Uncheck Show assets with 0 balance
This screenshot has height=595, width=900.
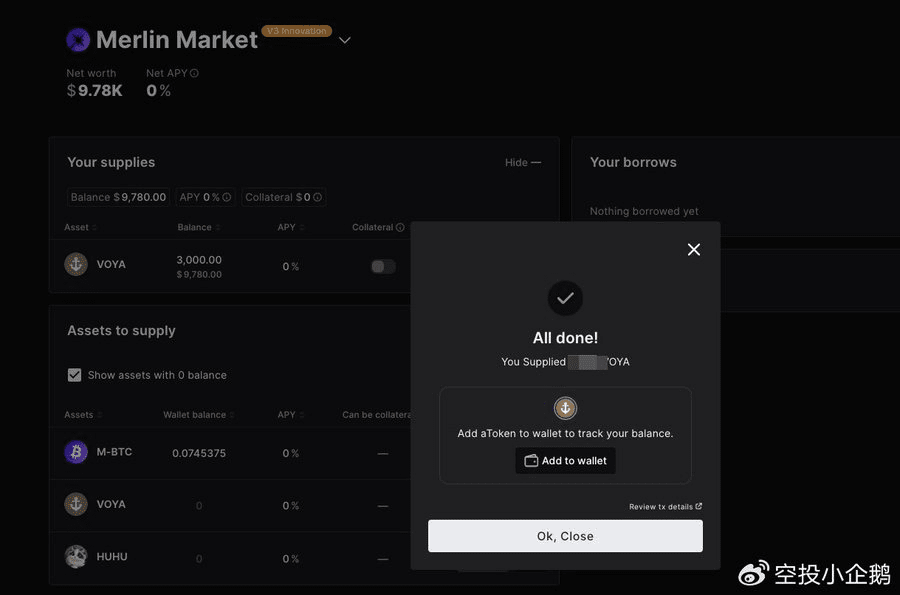75,375
